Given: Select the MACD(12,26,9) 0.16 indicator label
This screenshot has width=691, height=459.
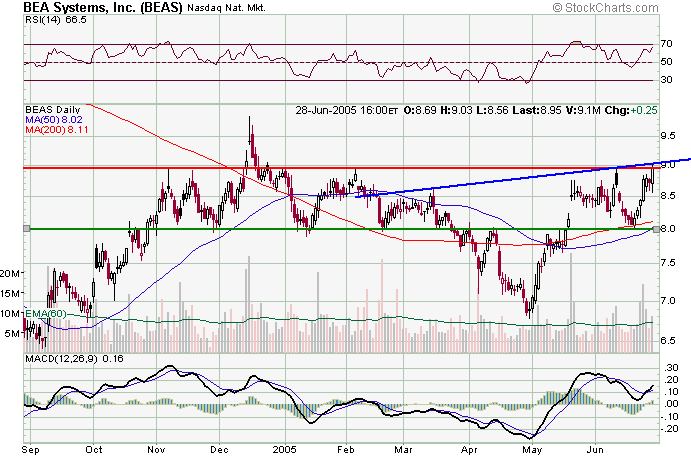Looking at the screenshot, I should point(74,359).
